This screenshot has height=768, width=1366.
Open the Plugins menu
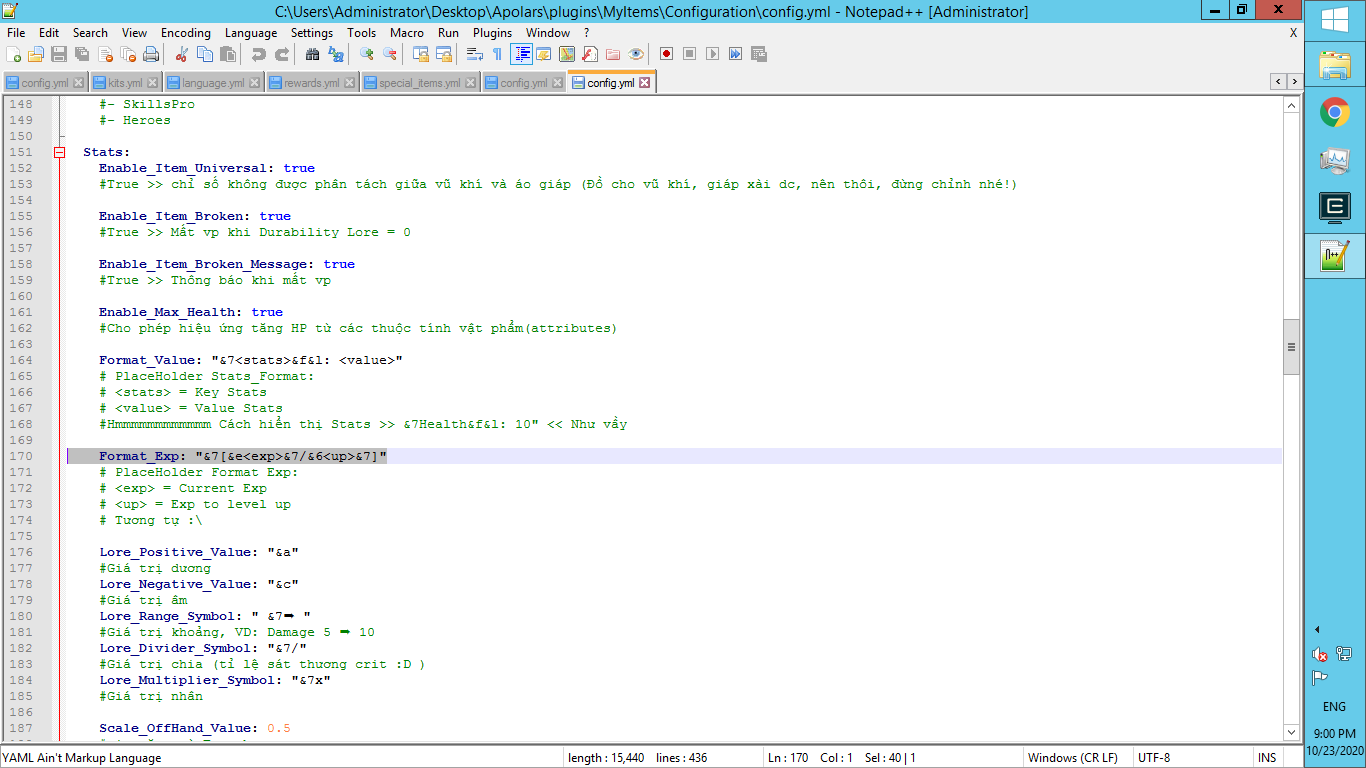pyautogui.click(x=492, y=32)
